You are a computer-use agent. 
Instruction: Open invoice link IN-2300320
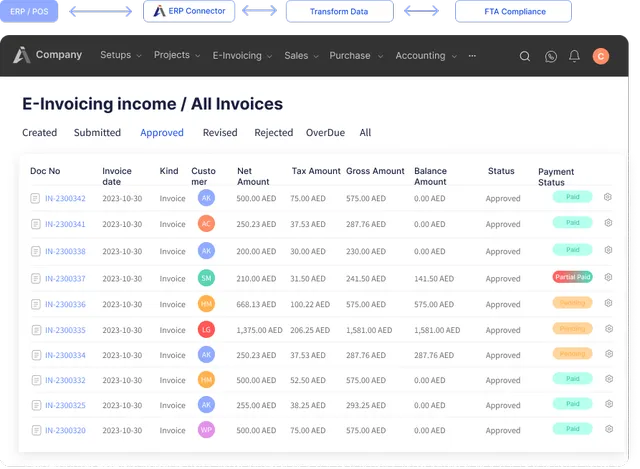[65, 430]
